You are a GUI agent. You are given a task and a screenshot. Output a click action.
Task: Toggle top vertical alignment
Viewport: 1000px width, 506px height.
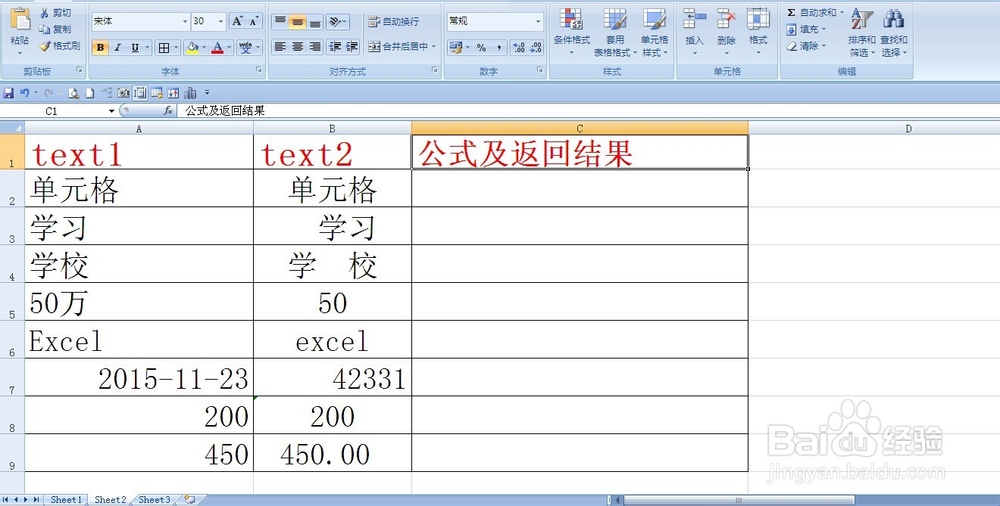pos(280,22)
